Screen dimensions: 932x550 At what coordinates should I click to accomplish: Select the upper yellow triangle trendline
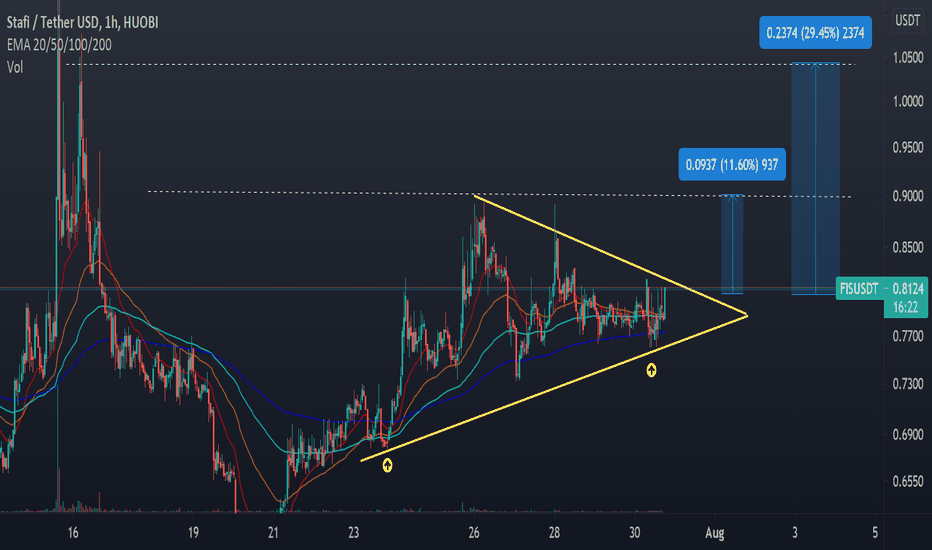tap(610, 254)
